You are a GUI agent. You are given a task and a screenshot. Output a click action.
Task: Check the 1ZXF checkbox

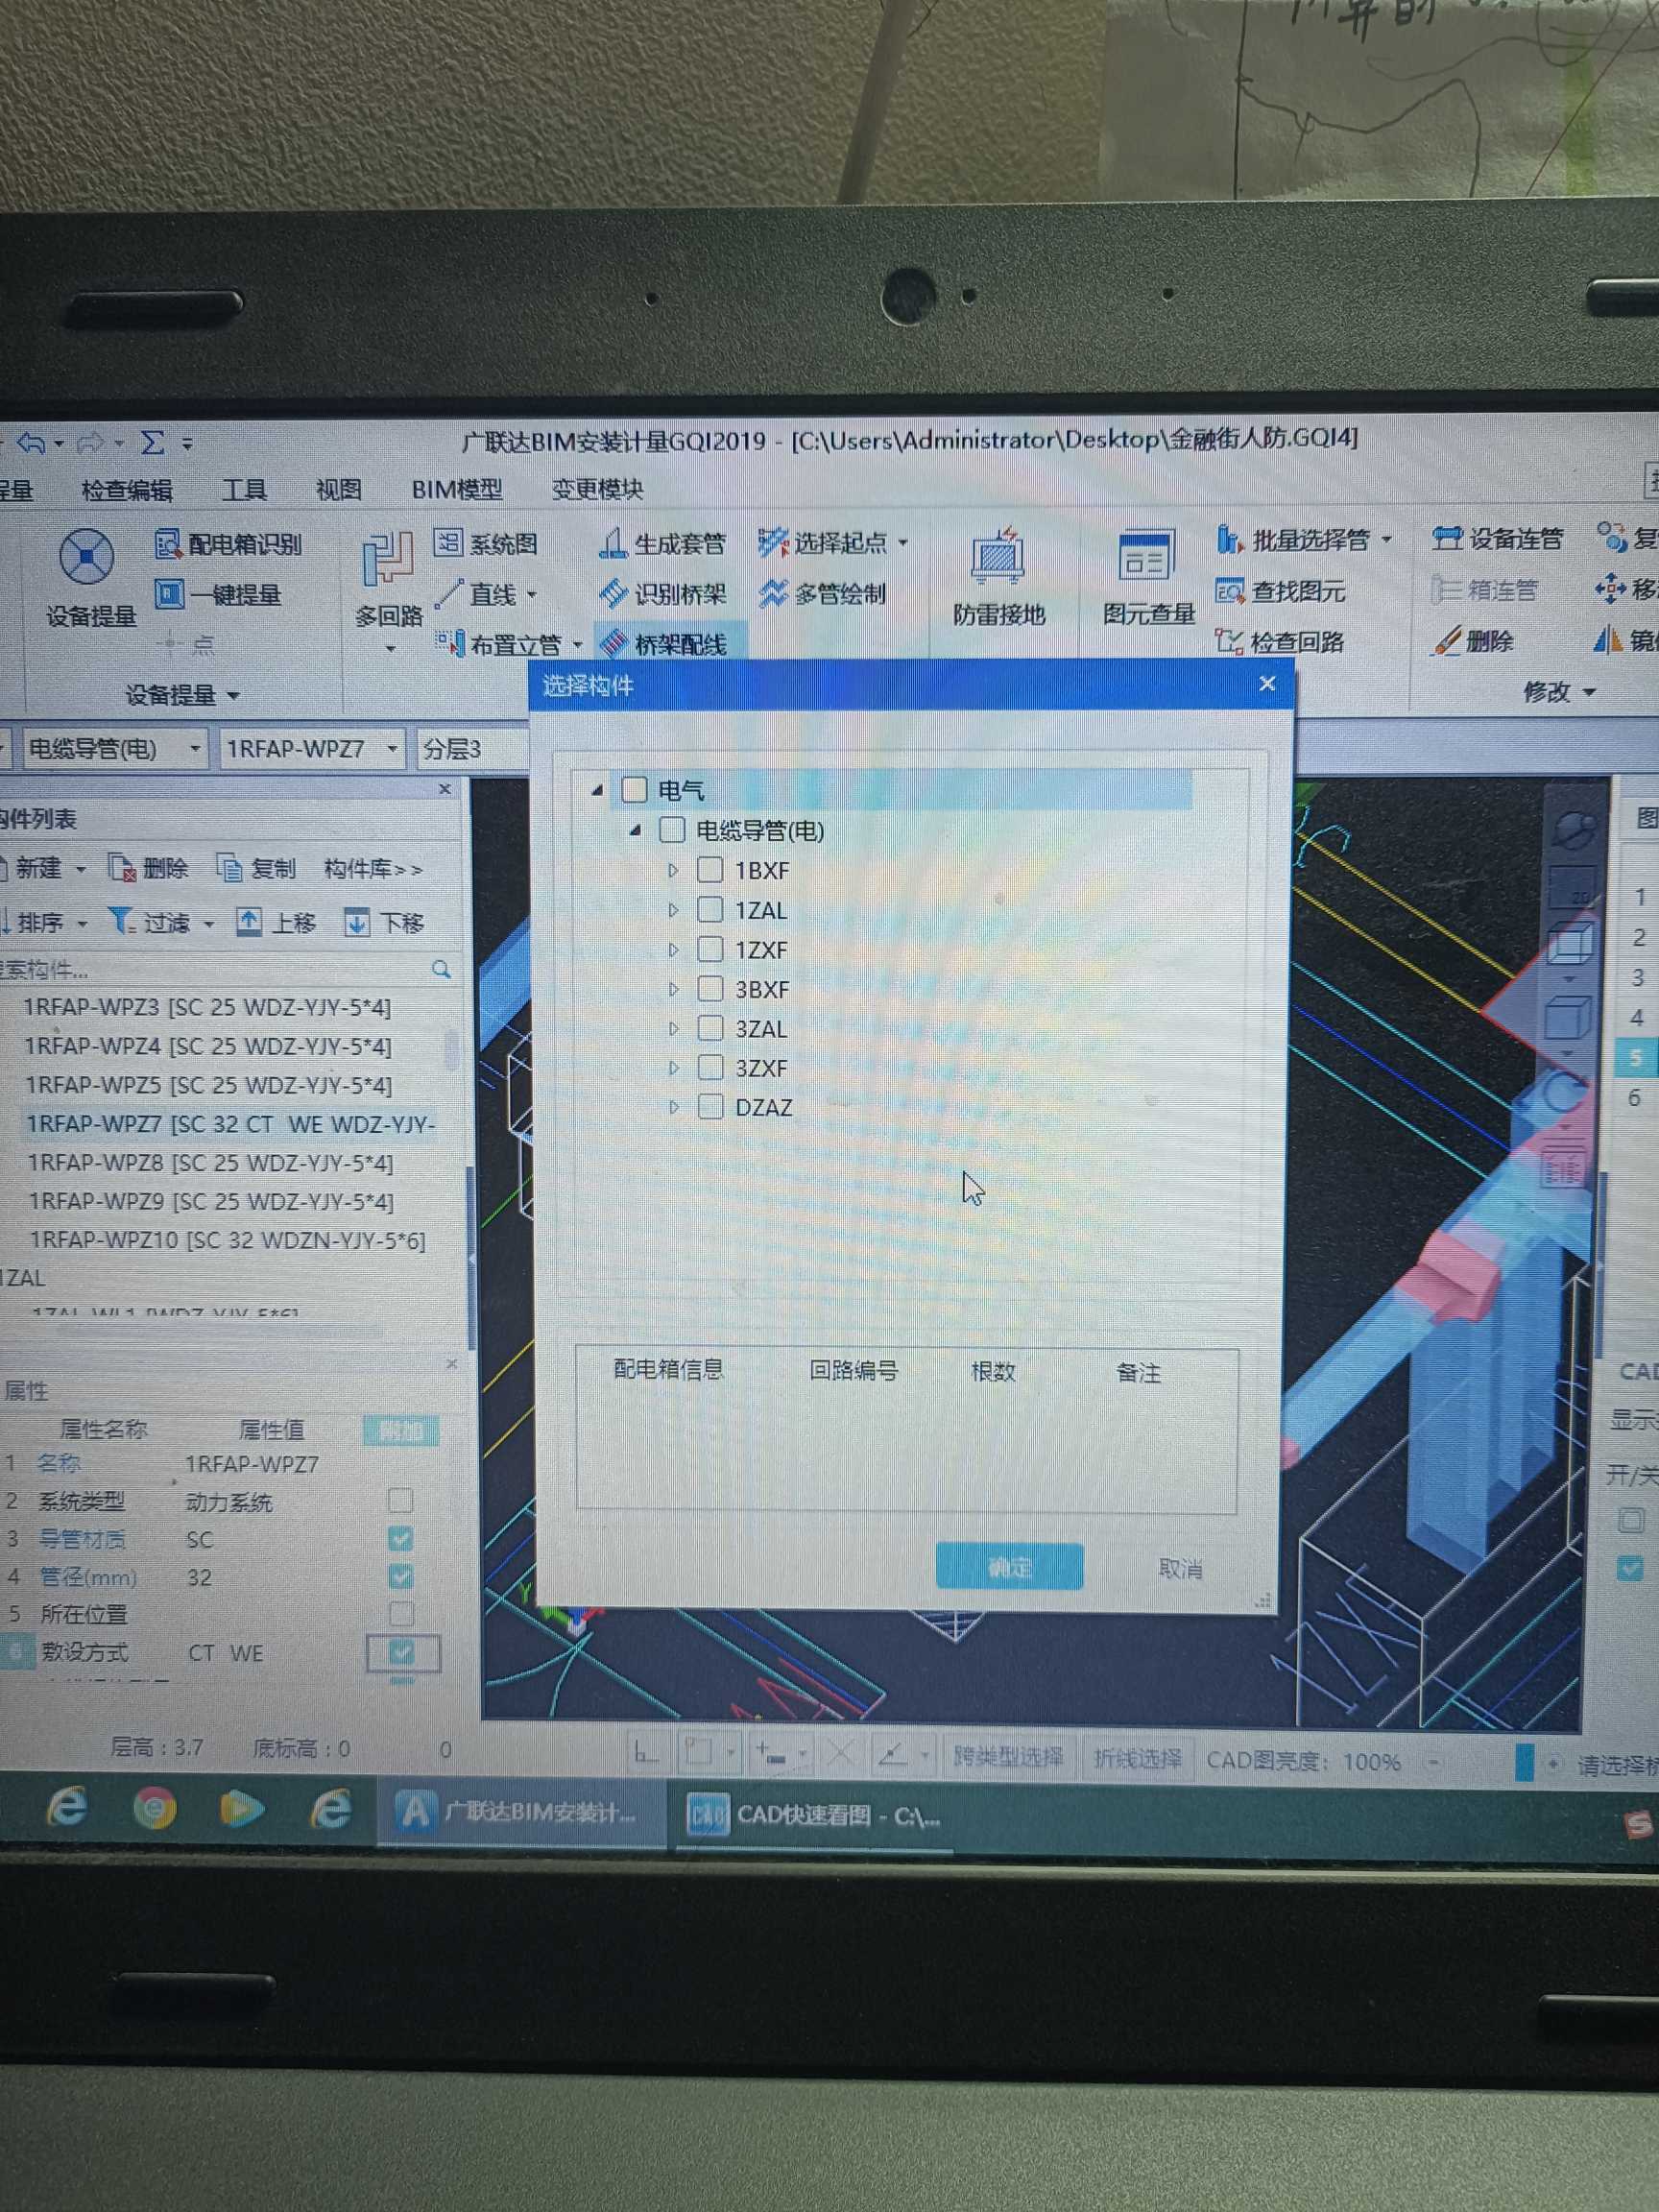(x=710, y=949)
